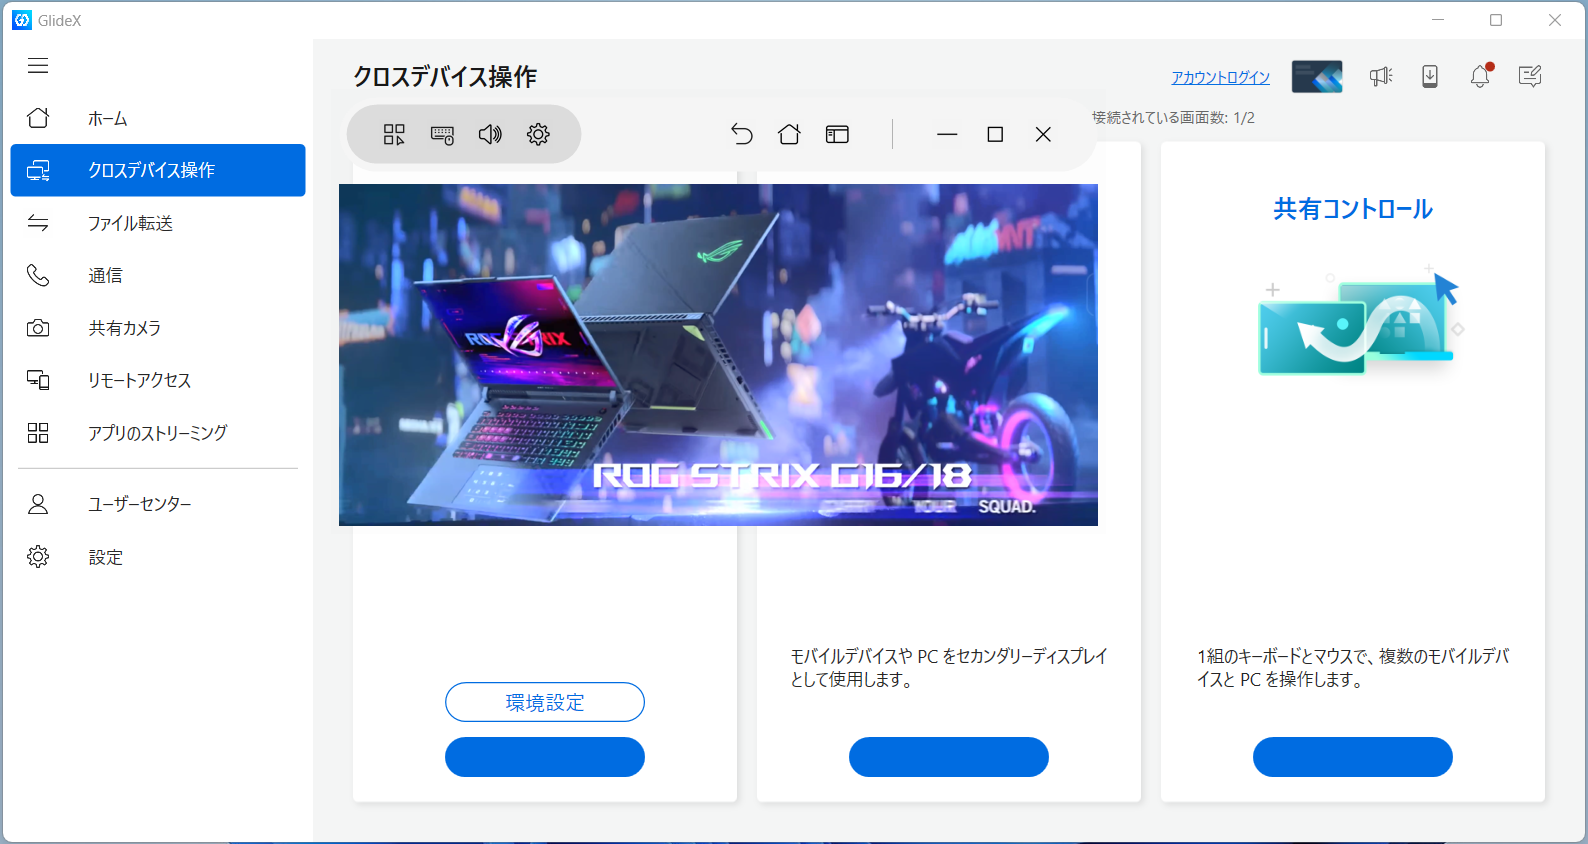Click the アカウントログイン link

click(1220, 78)
